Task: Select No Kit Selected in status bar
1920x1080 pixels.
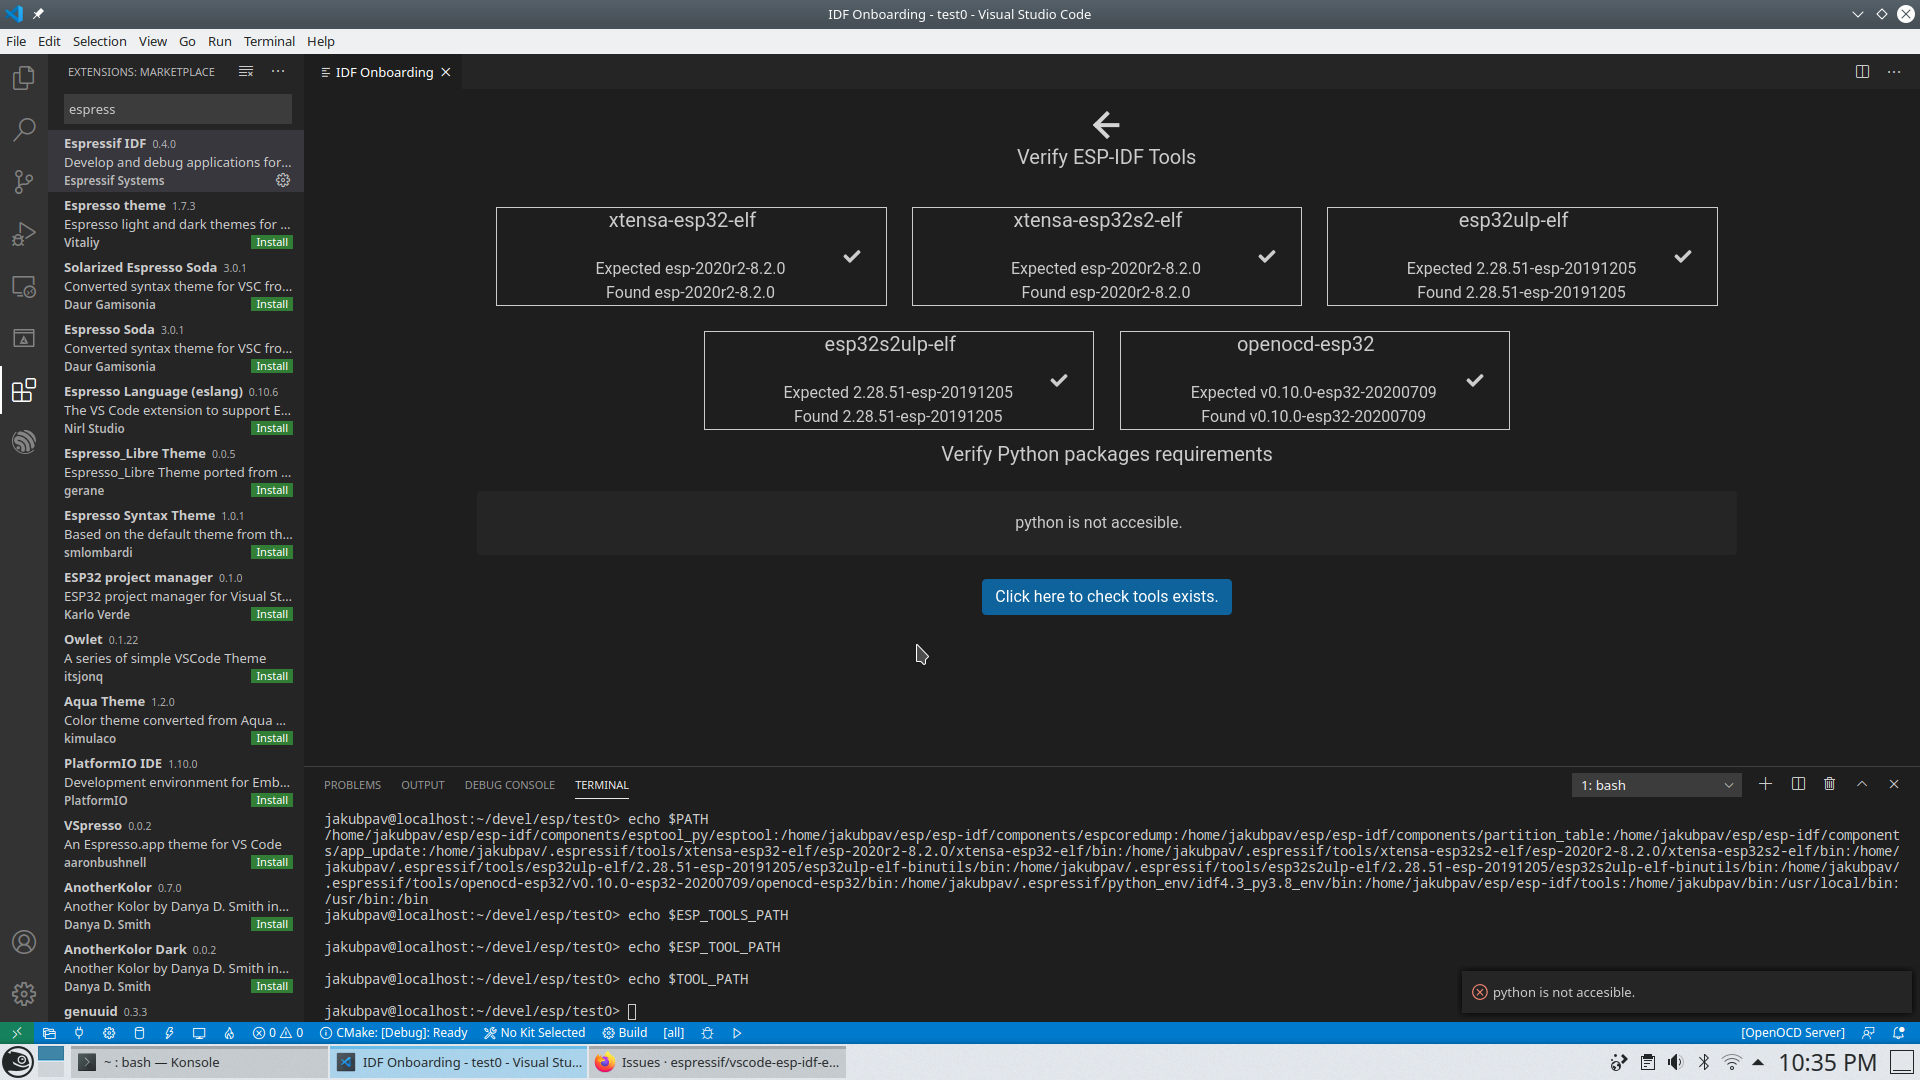Action: [534, 1033]
